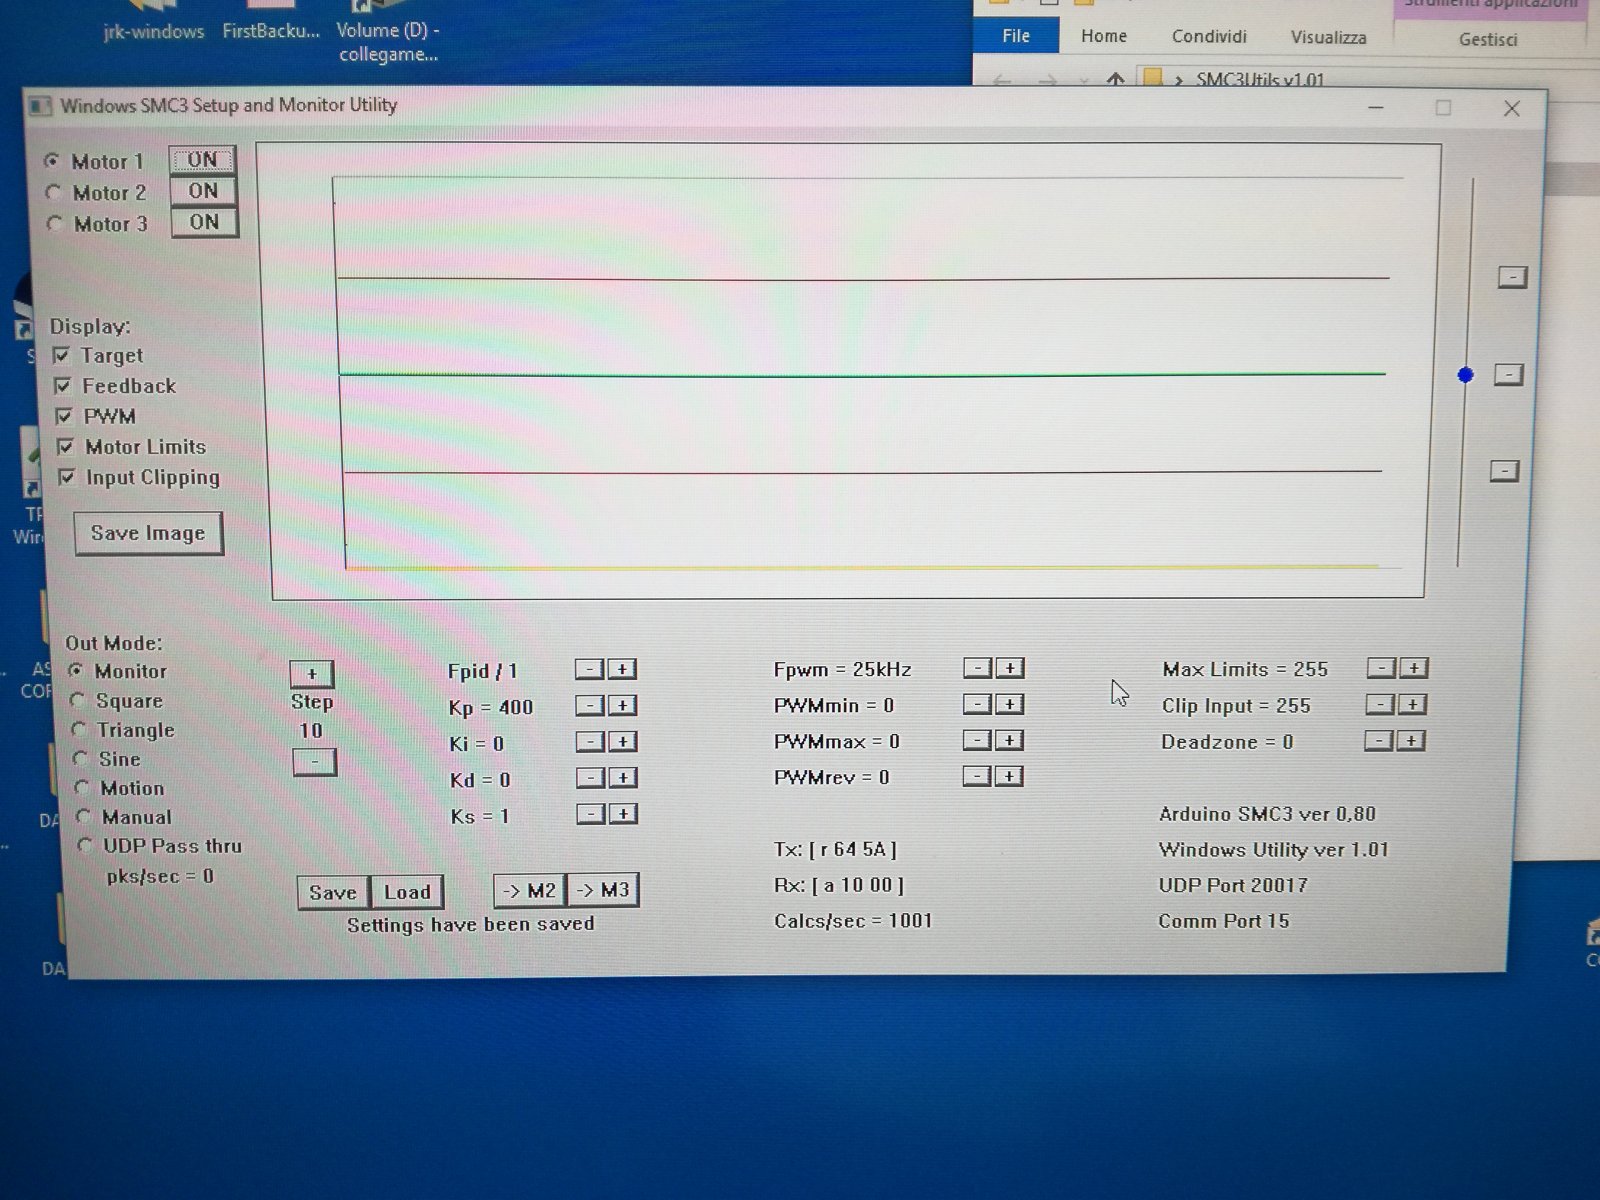This screenshot has width=1600, height=1200.
Task: Toggle the Motor 2 ON button
Action: coord(203,191)
